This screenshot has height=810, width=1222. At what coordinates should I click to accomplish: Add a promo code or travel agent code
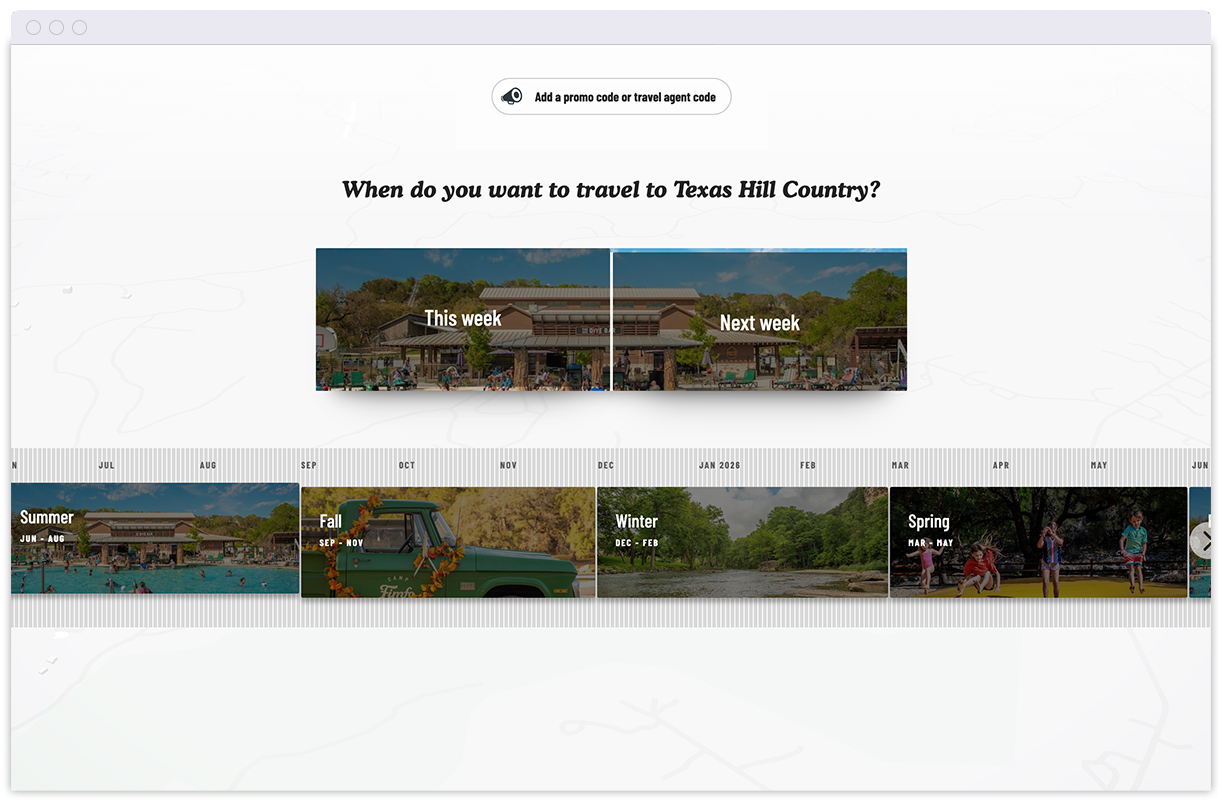click(x=624, y=97)
